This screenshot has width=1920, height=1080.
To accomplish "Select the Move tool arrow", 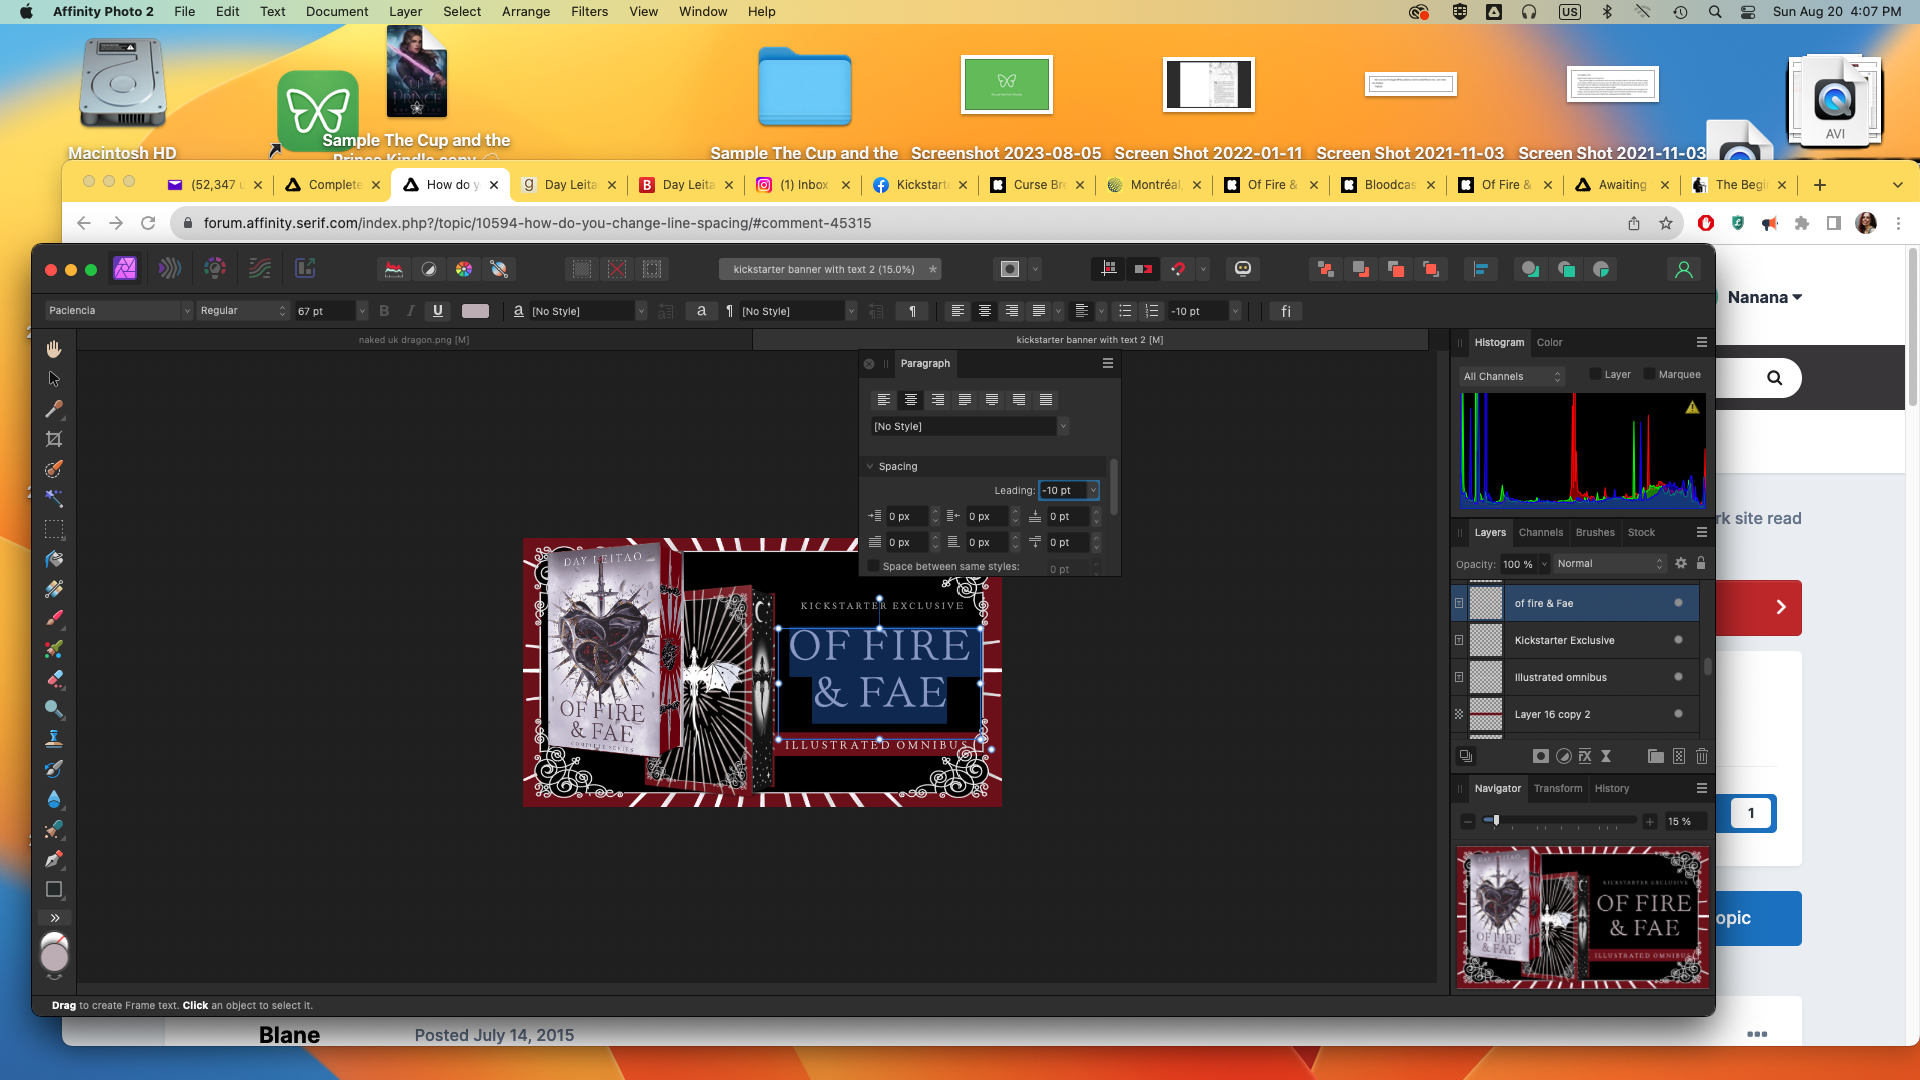I will pyautogui.click(x=54, y=379).
